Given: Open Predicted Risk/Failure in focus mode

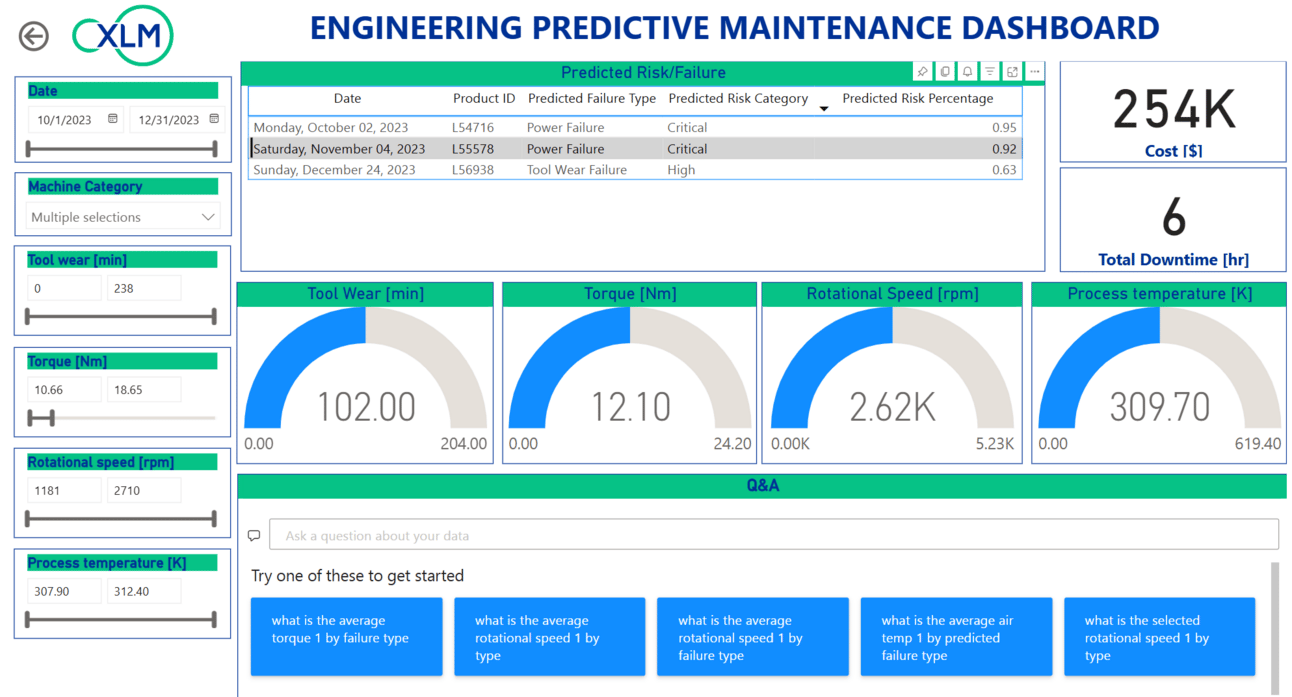Looking at the screenshot, I should 1012,72.
